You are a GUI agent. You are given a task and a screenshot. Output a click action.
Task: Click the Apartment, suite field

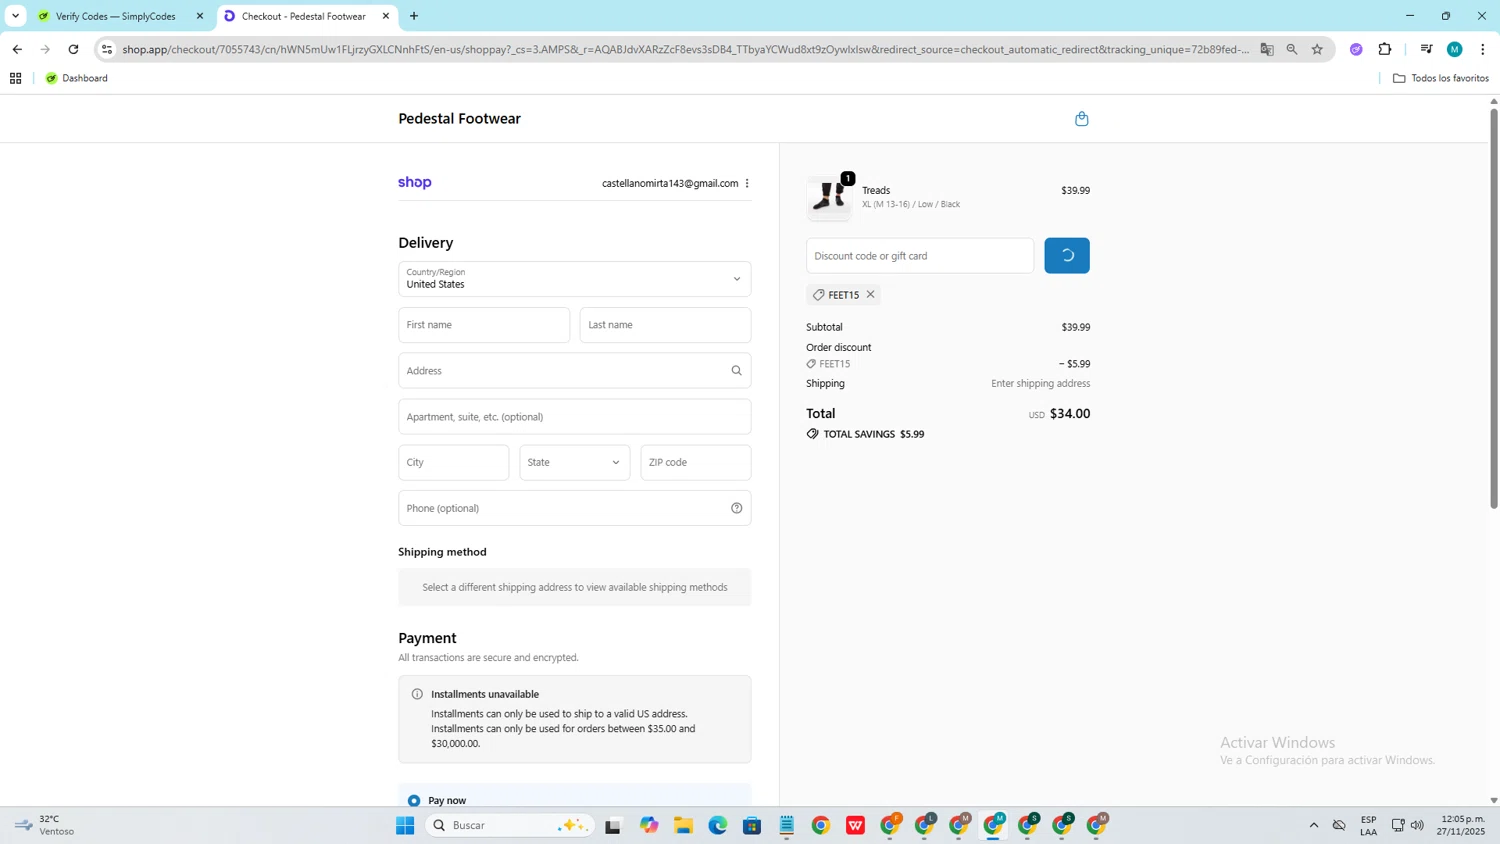[x=575, y=417]
